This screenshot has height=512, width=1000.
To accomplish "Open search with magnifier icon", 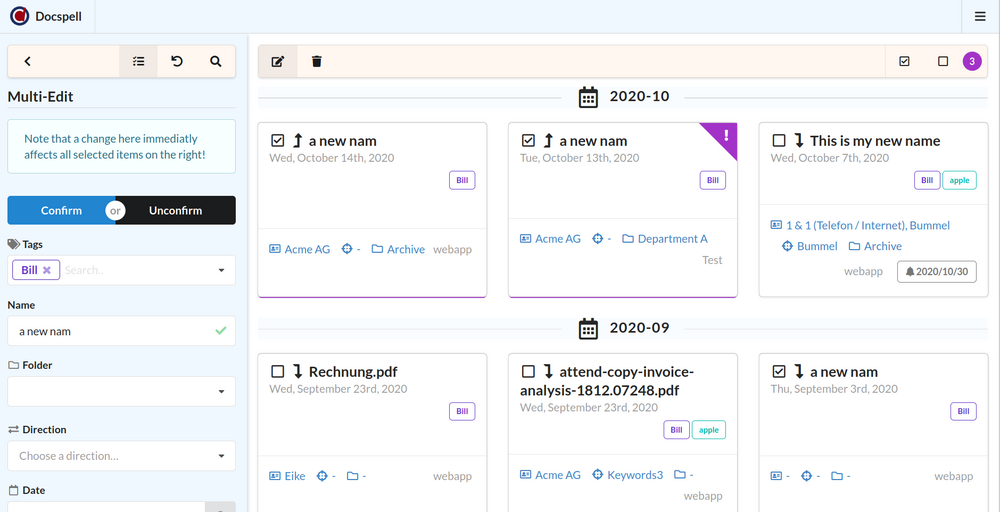I will tap(216, 61).
